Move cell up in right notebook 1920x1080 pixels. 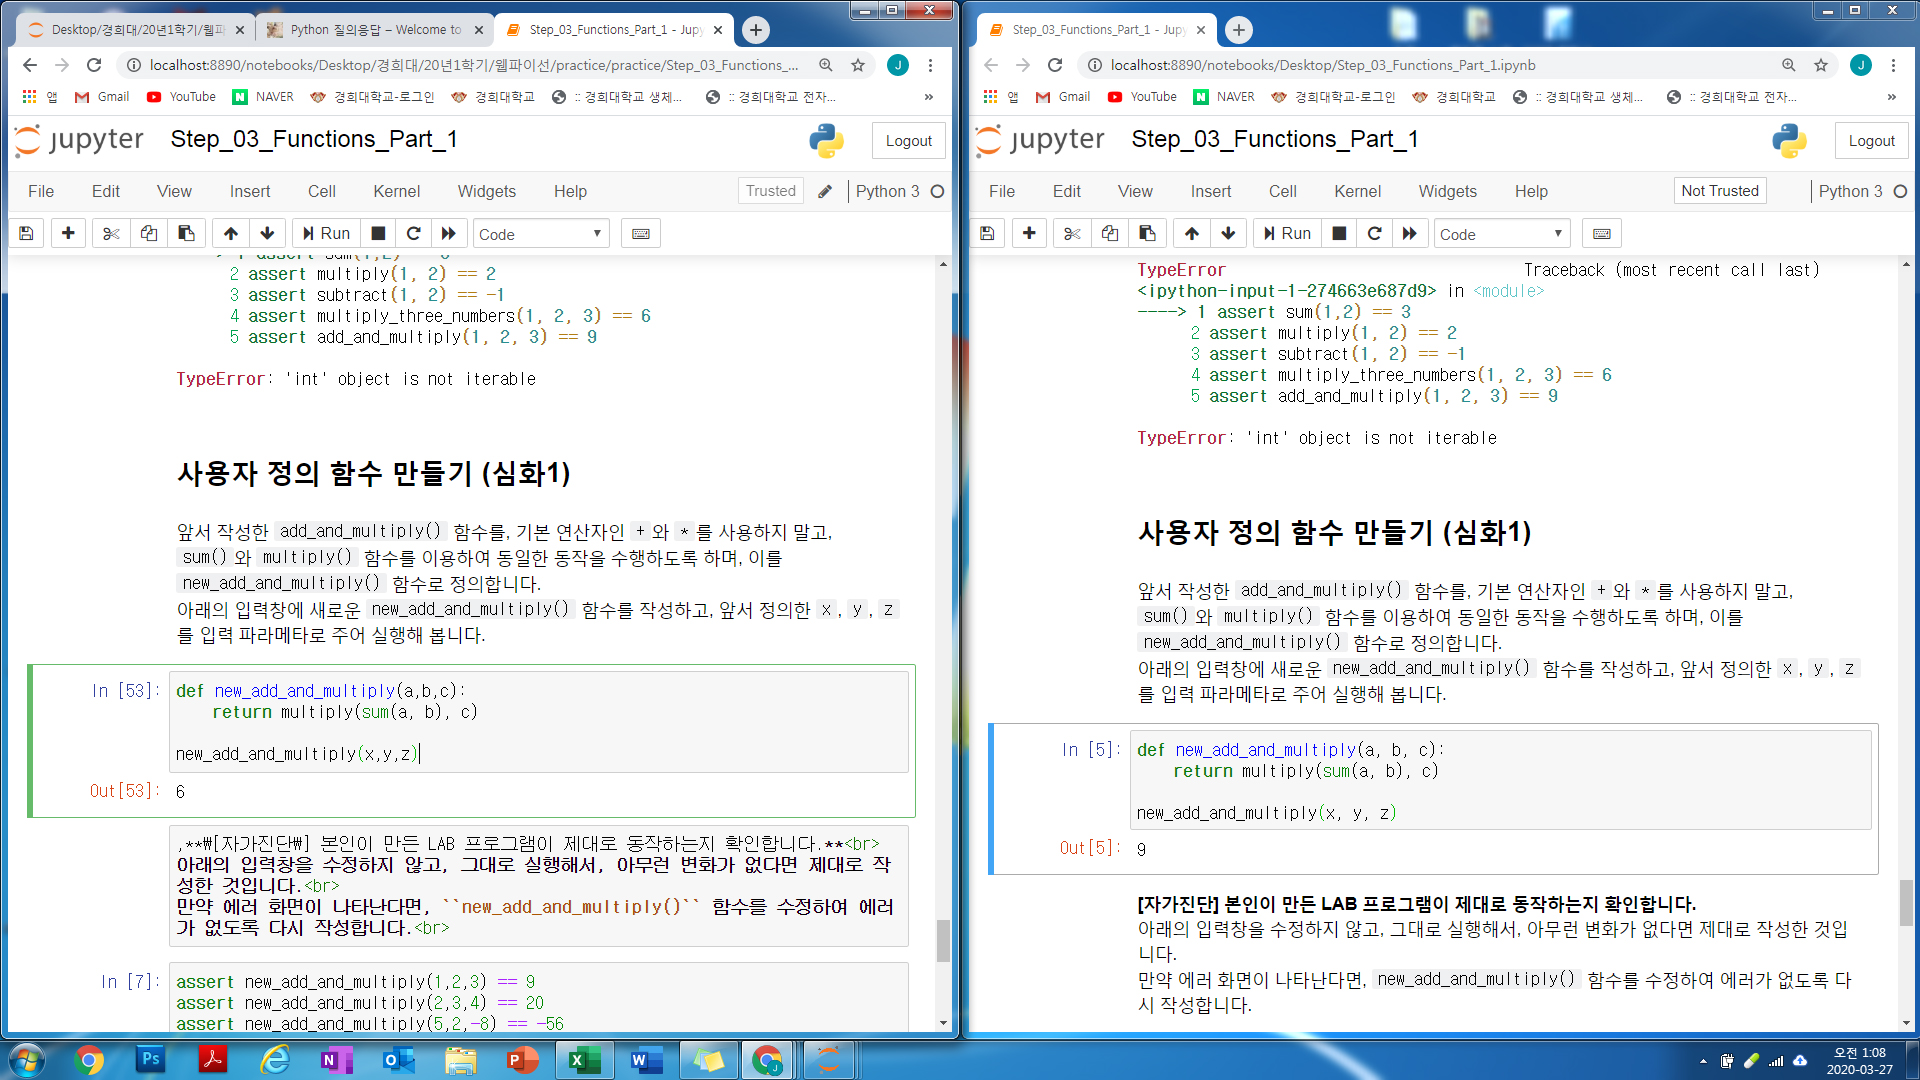tap(1192, 233)
